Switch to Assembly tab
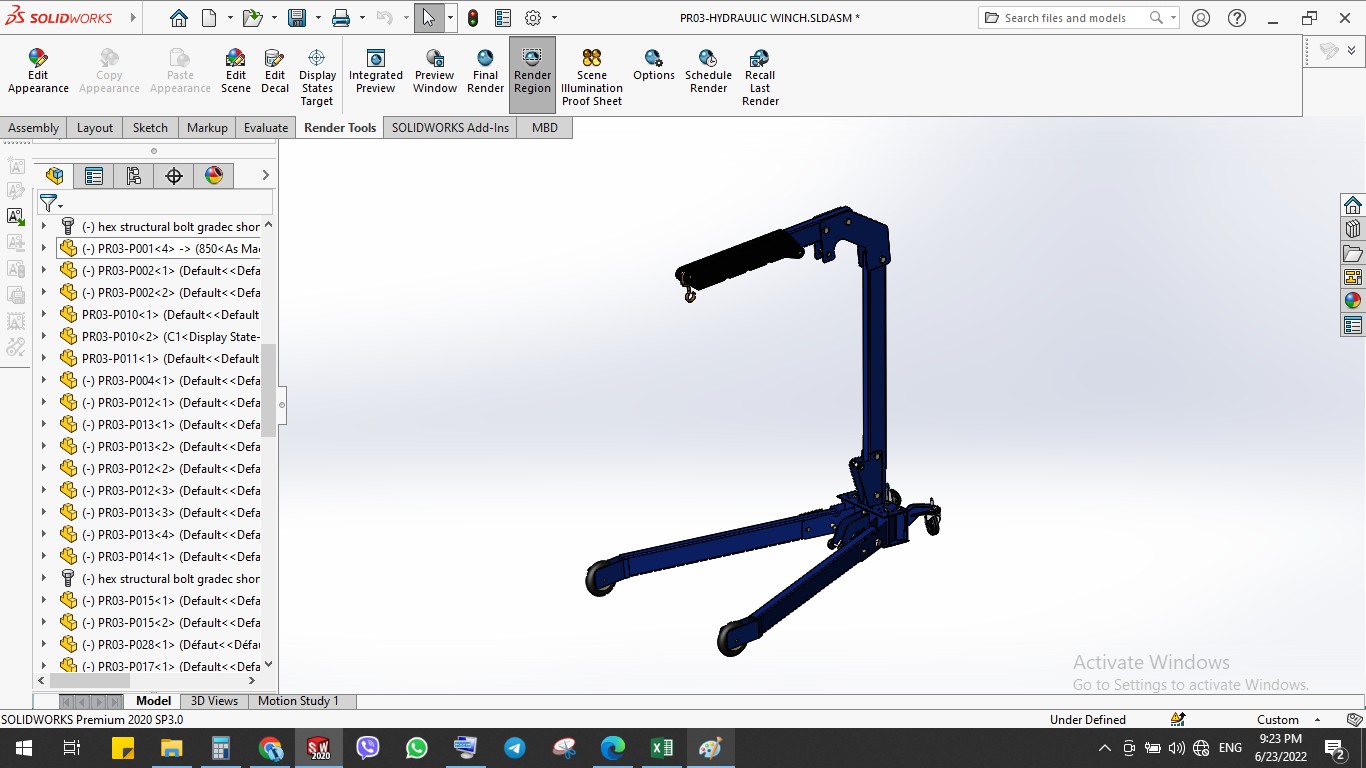 [34, 128]
